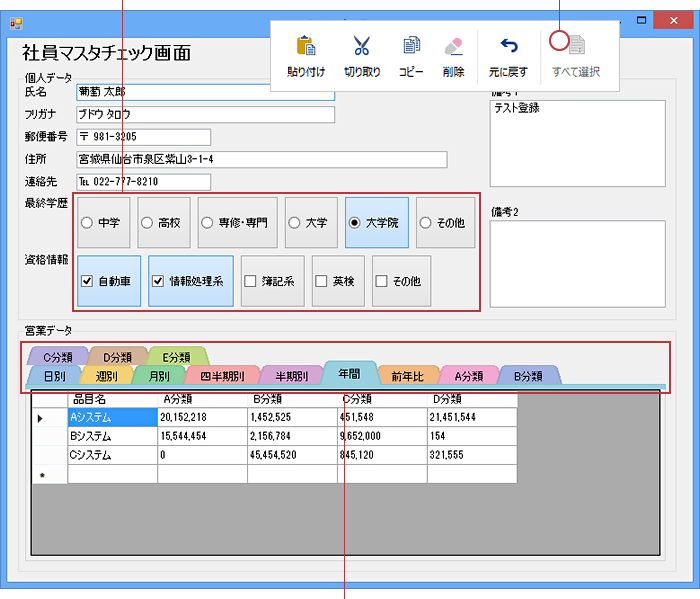Click the Delete (削除) eraser icon
The image size is (700, 599).
454,46
